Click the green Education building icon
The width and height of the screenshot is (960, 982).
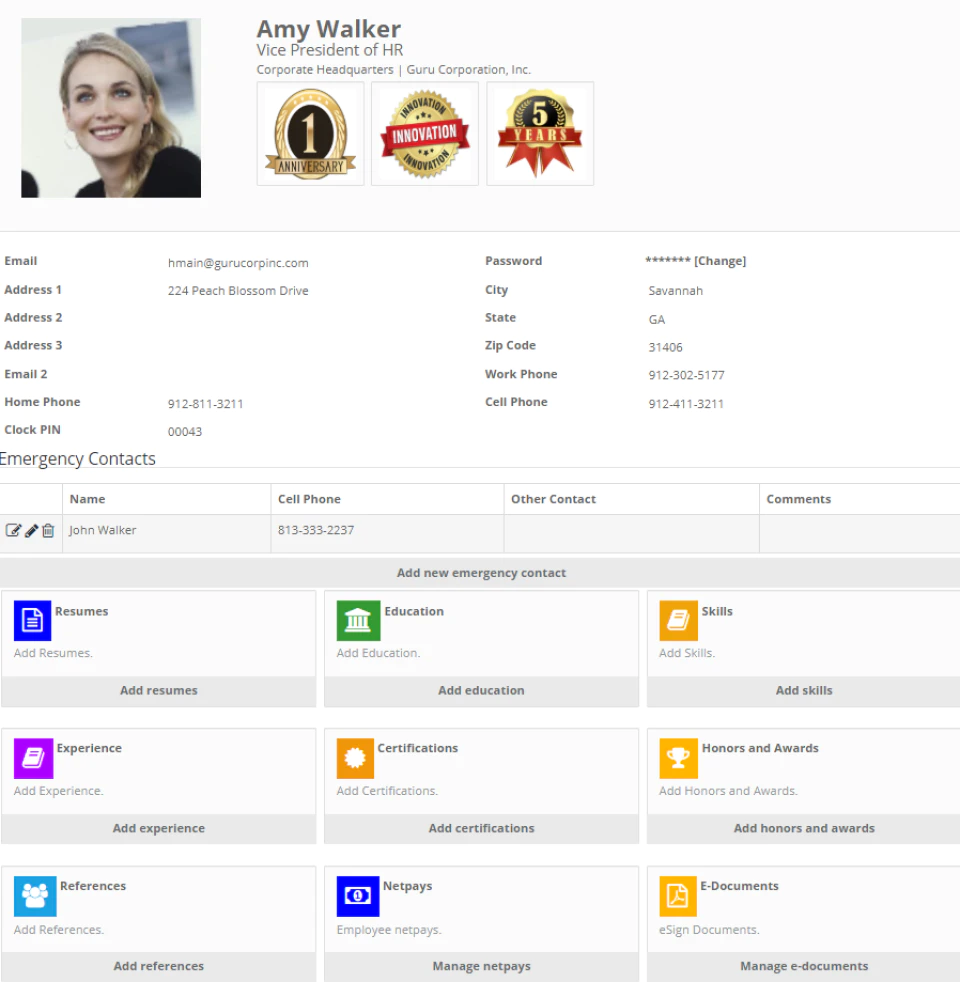click(358, 621)
